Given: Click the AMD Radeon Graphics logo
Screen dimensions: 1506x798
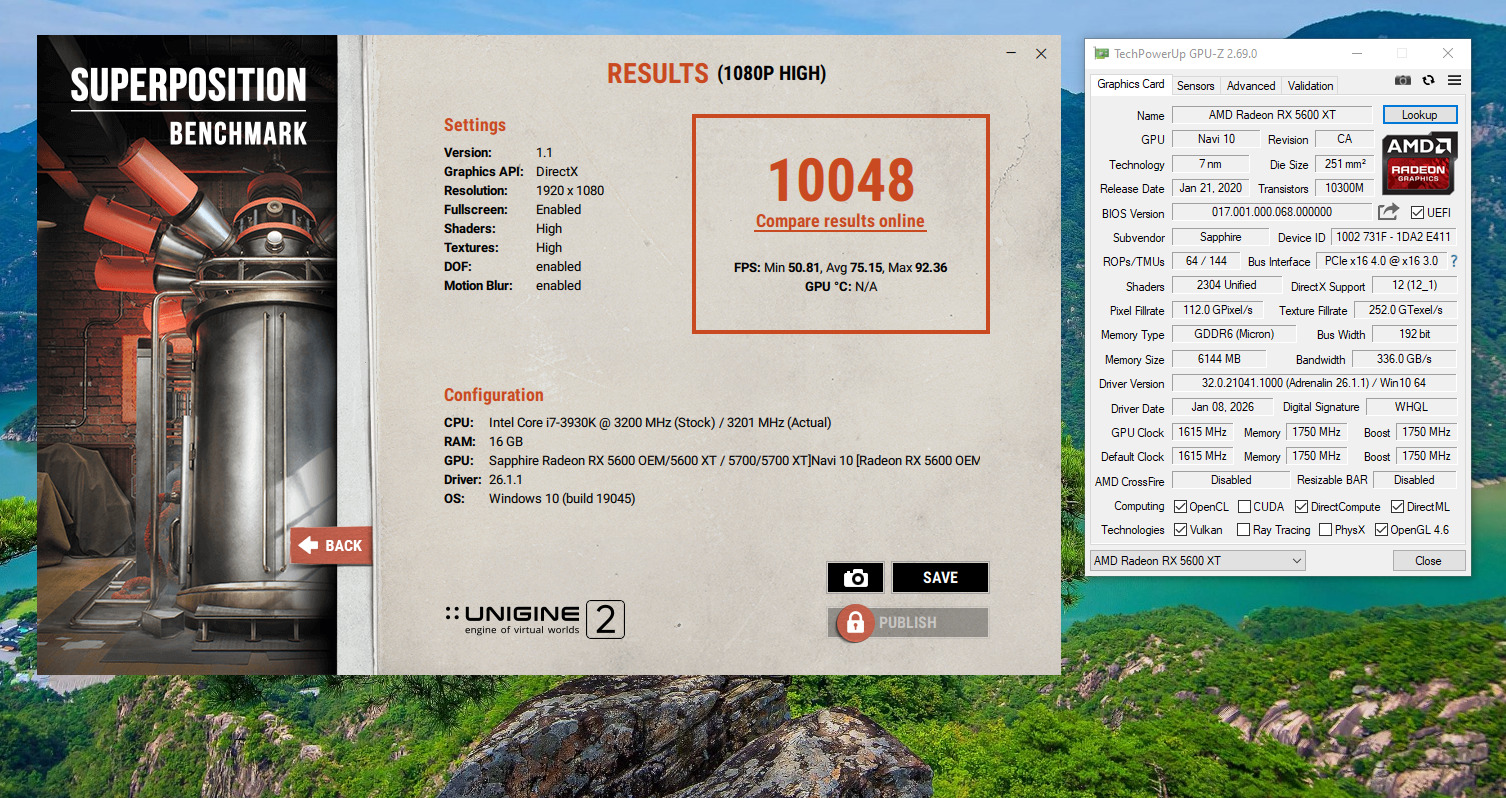Looking at the screenshot, I should (1420, 164).
